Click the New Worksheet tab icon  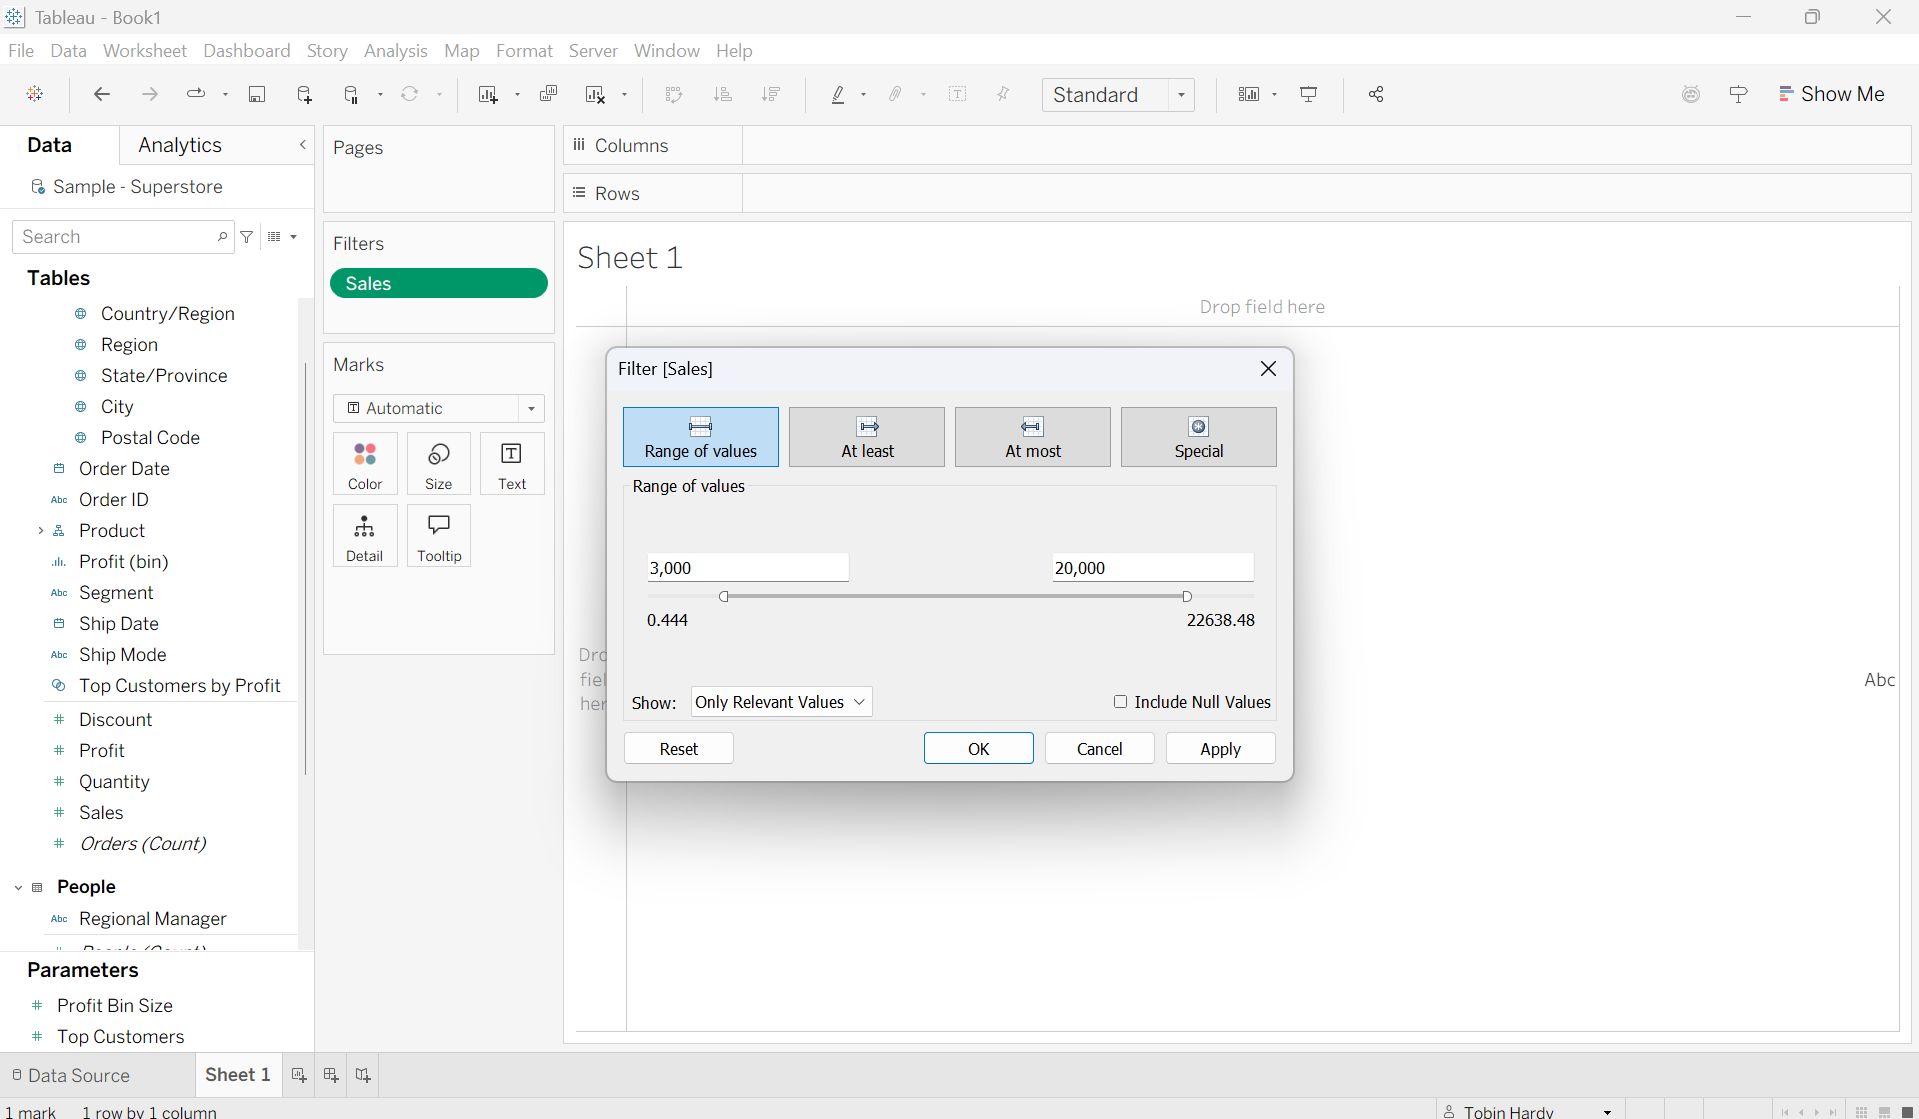(x=298, y=1075)
